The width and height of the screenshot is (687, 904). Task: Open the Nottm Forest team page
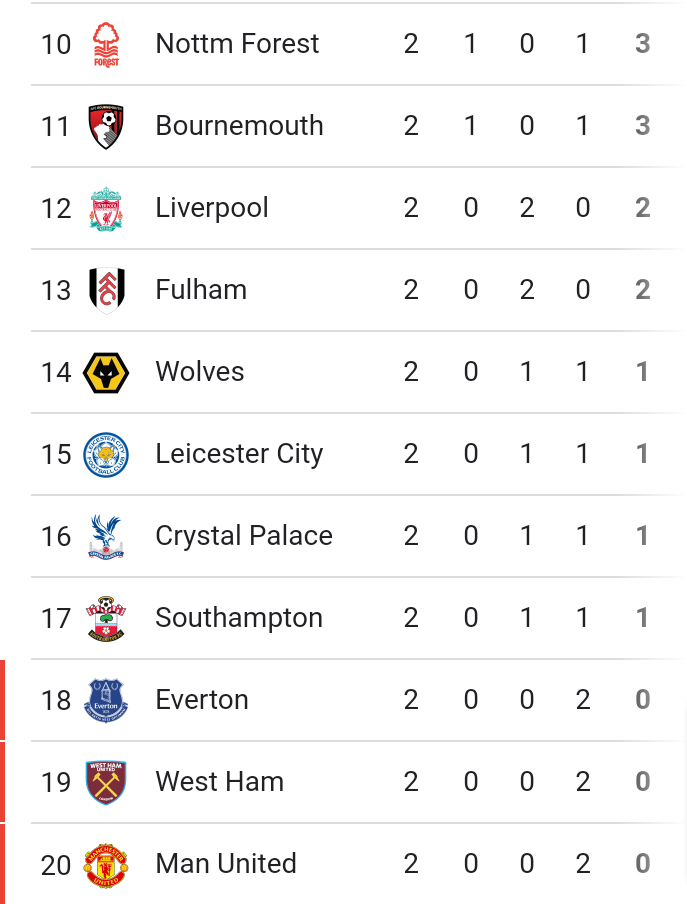237,44
